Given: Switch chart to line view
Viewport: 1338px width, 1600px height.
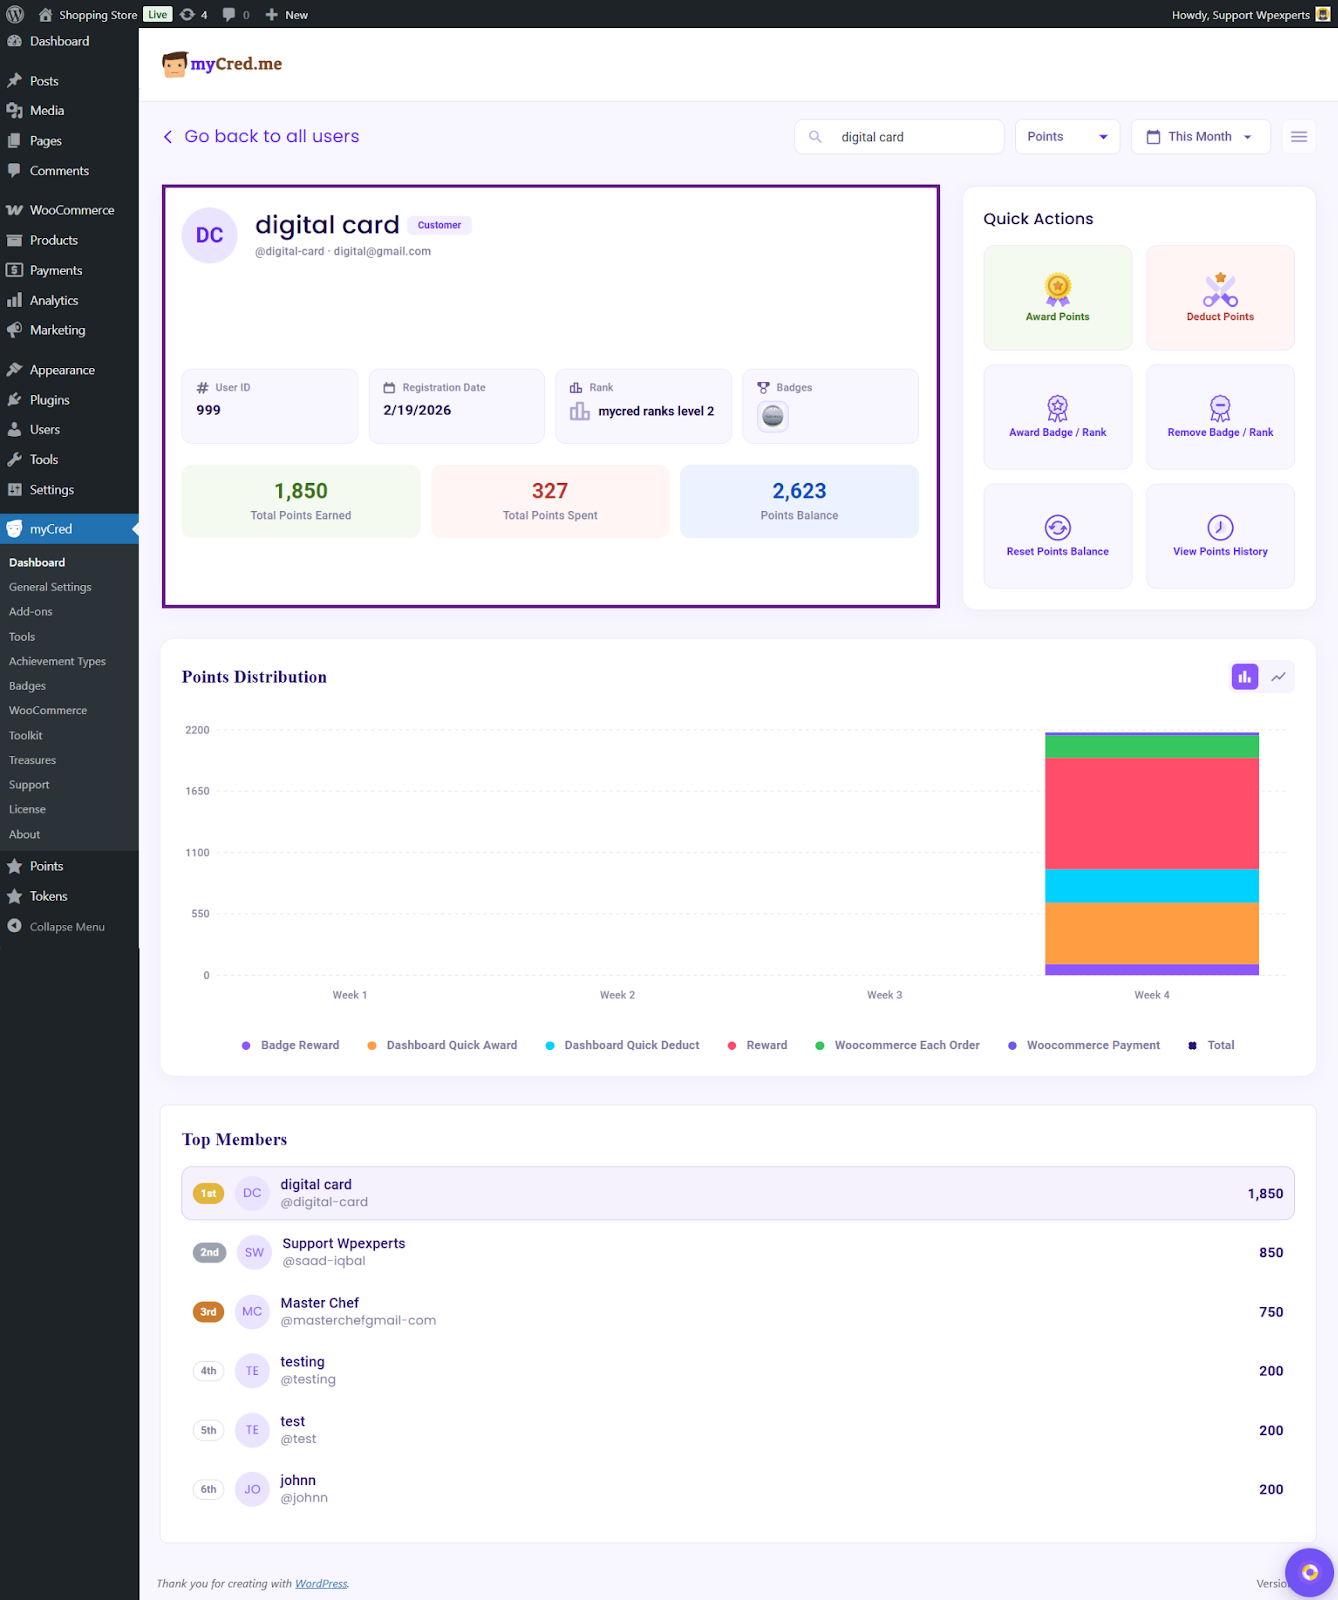Looking at the screenshot, I should (x=1279, y=677).
